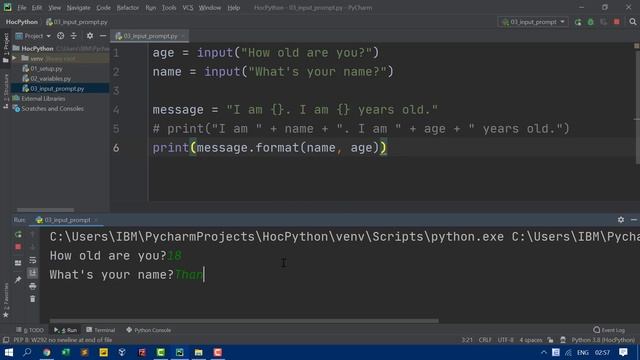
Task: Toggle the Favorites side tab
Action: (x=6, y=300)
